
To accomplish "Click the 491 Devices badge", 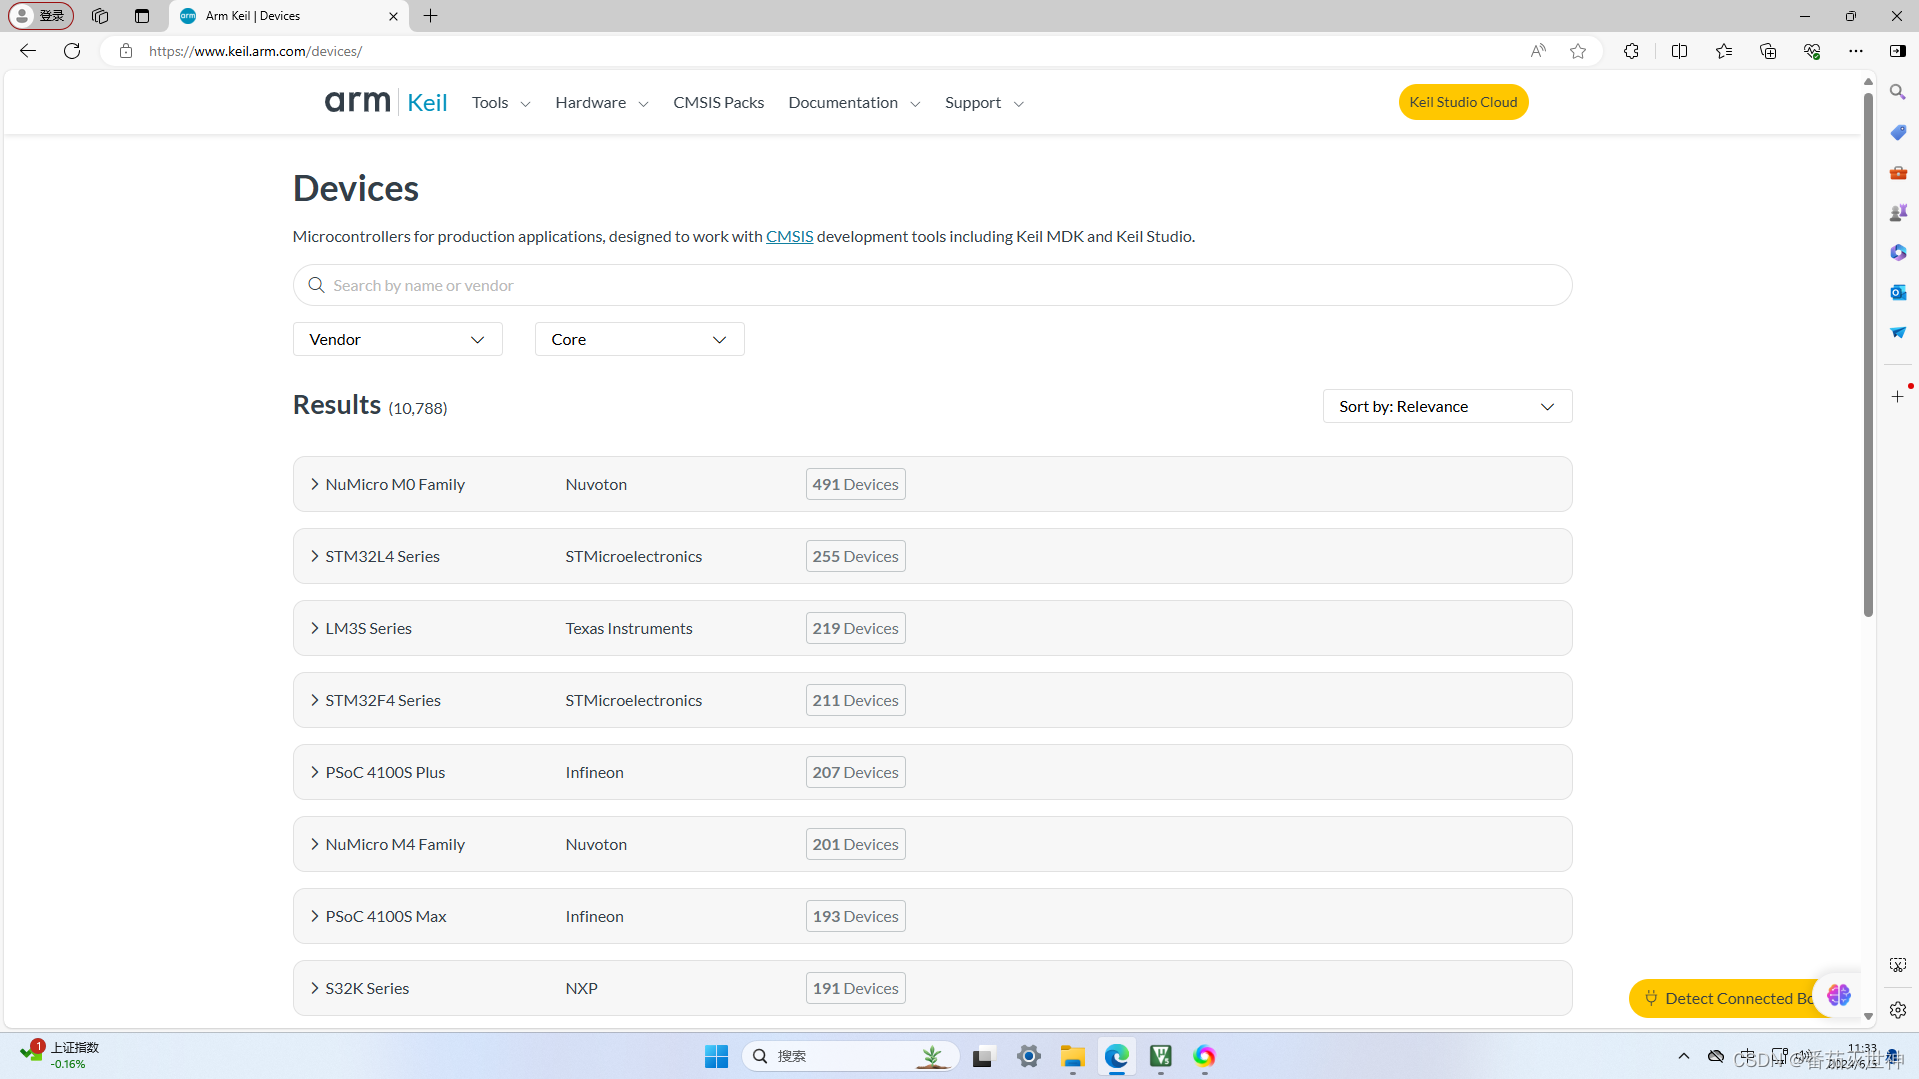I will coord(855,484).
